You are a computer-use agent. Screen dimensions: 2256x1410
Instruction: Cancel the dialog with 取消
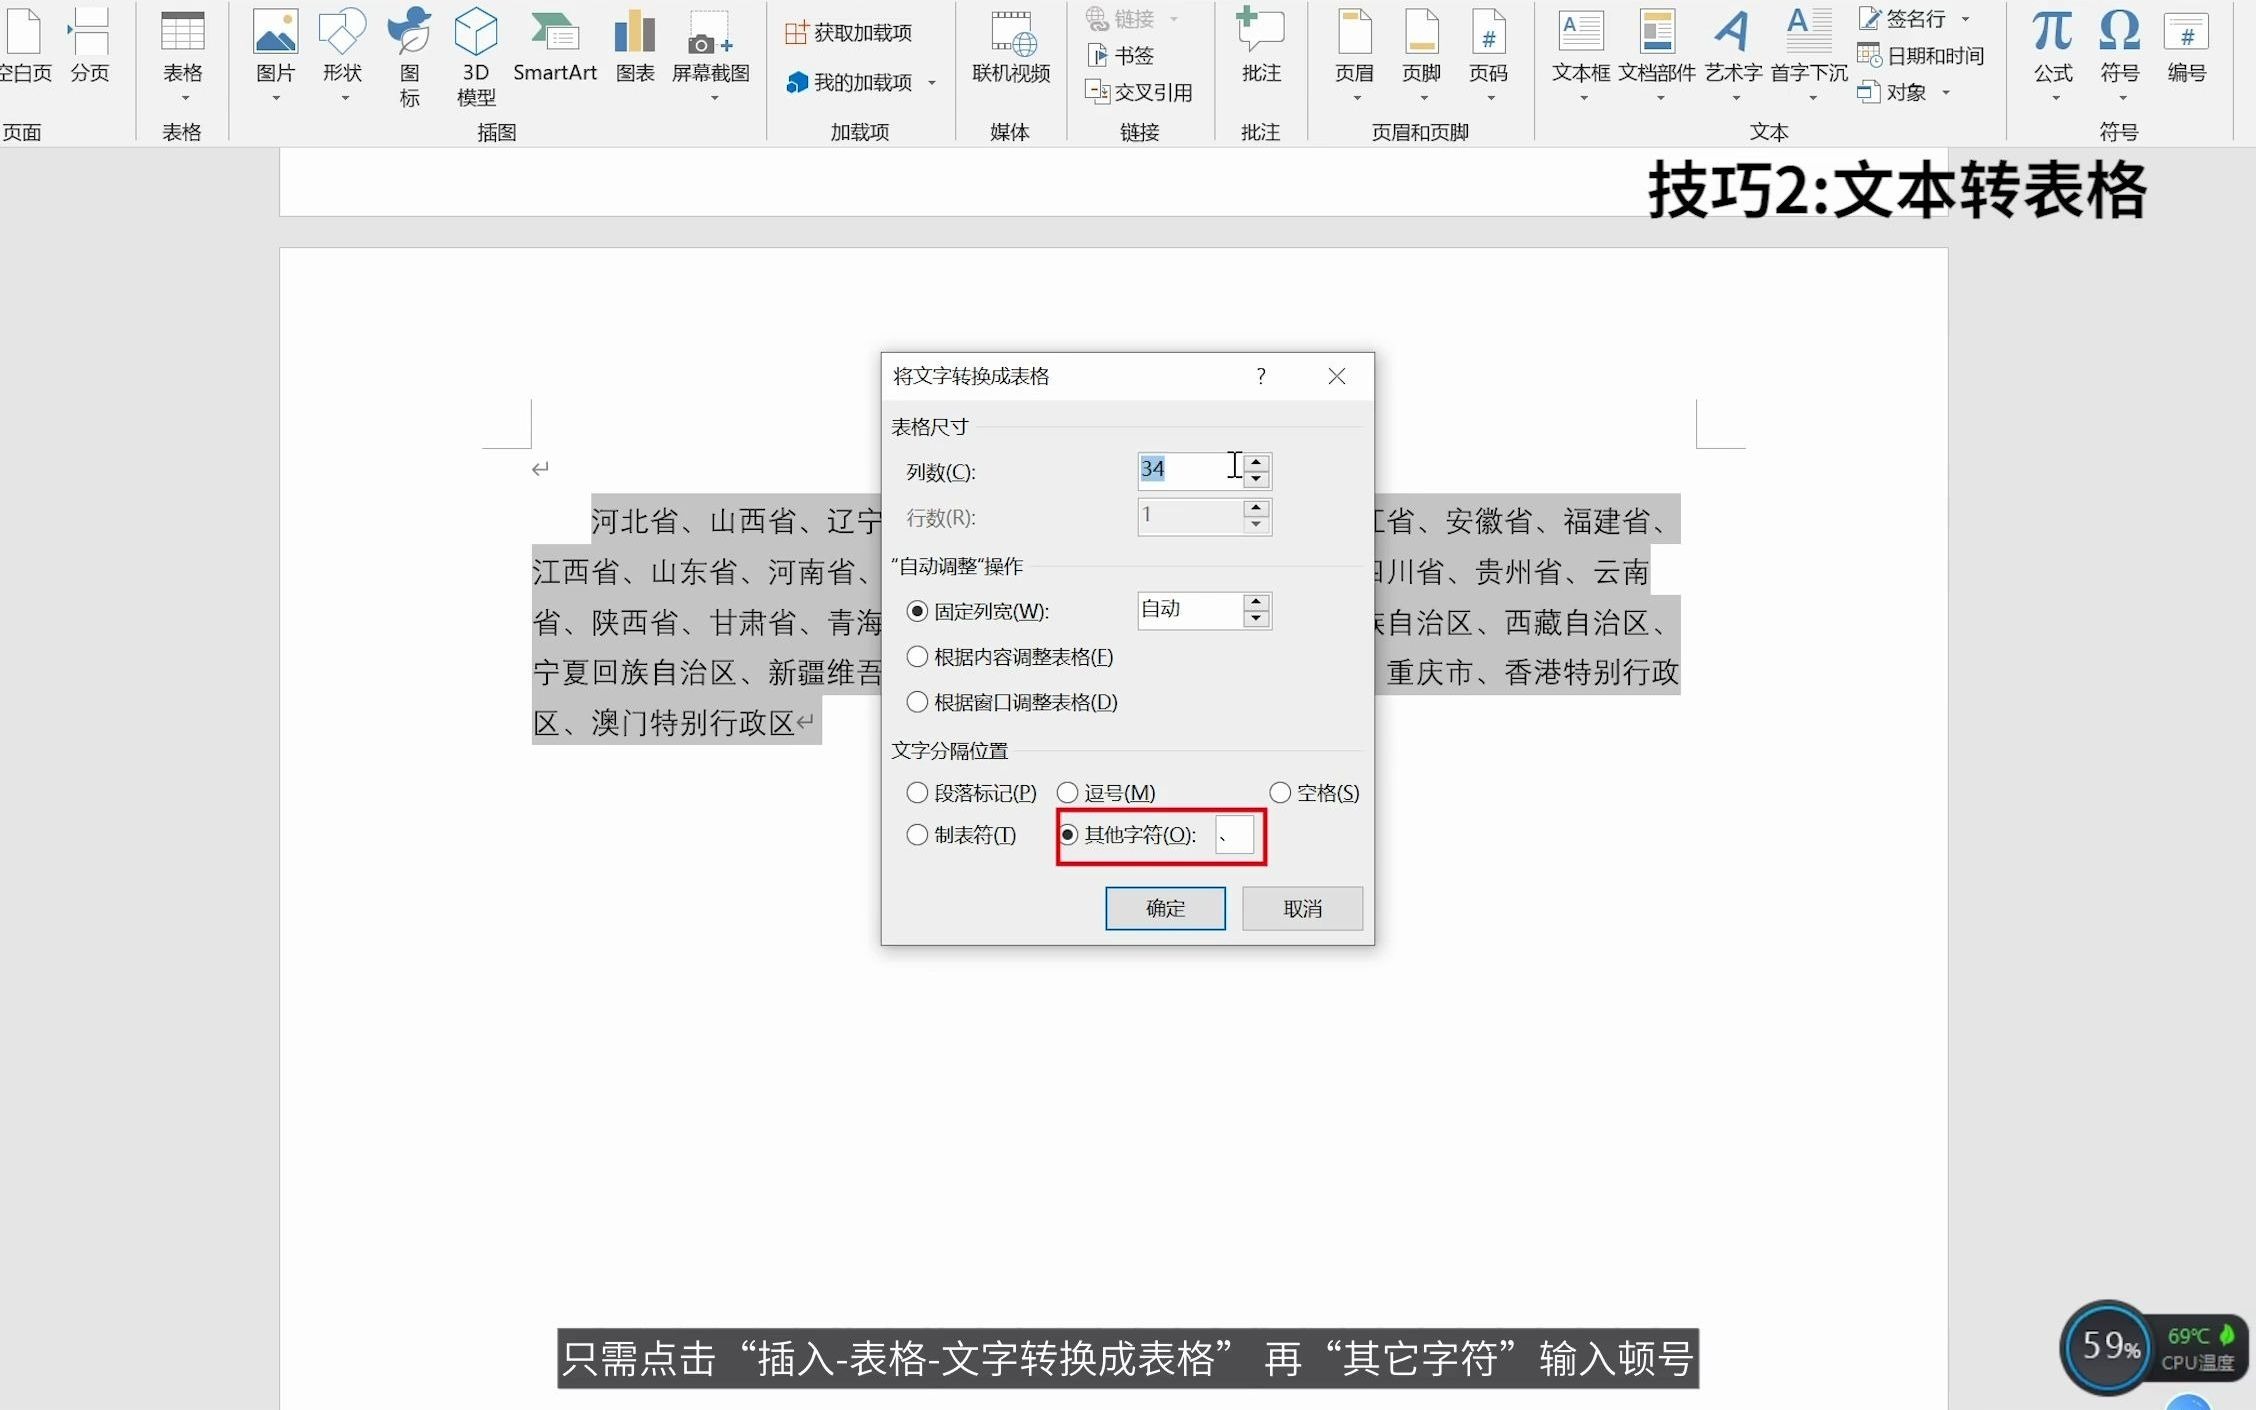pos(1301,908)
